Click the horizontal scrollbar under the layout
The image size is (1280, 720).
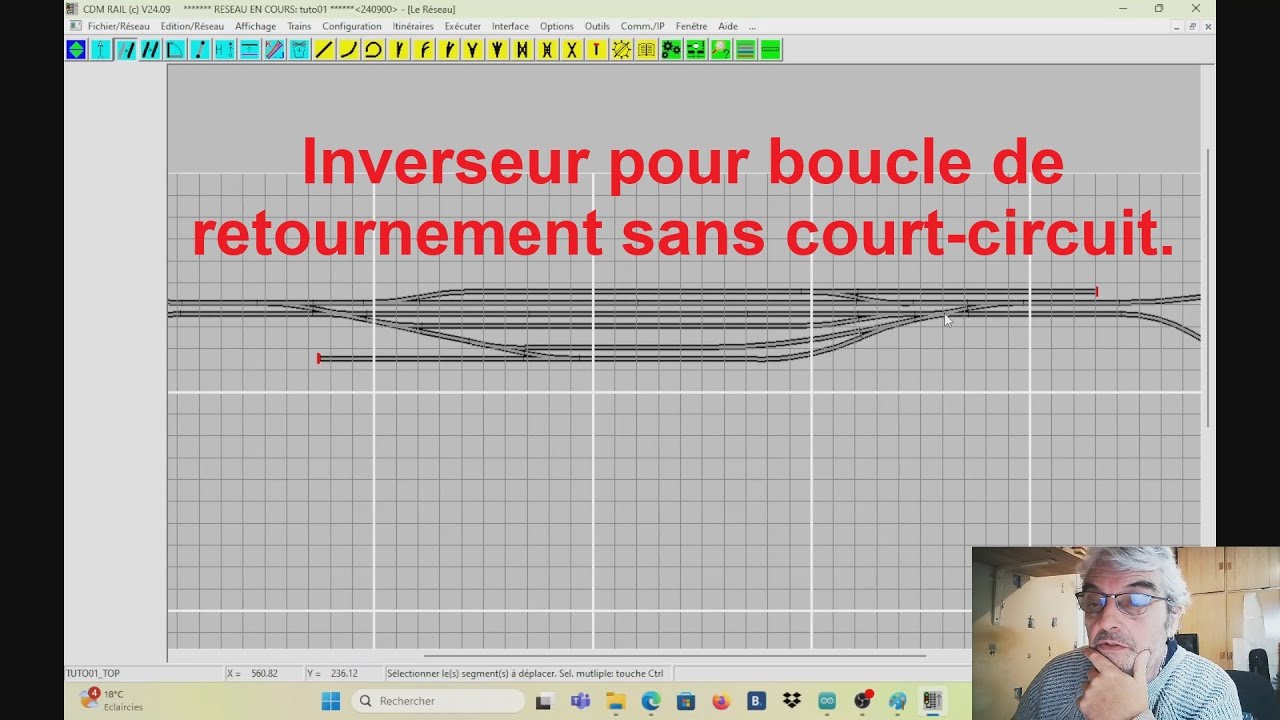coord(675,656)
